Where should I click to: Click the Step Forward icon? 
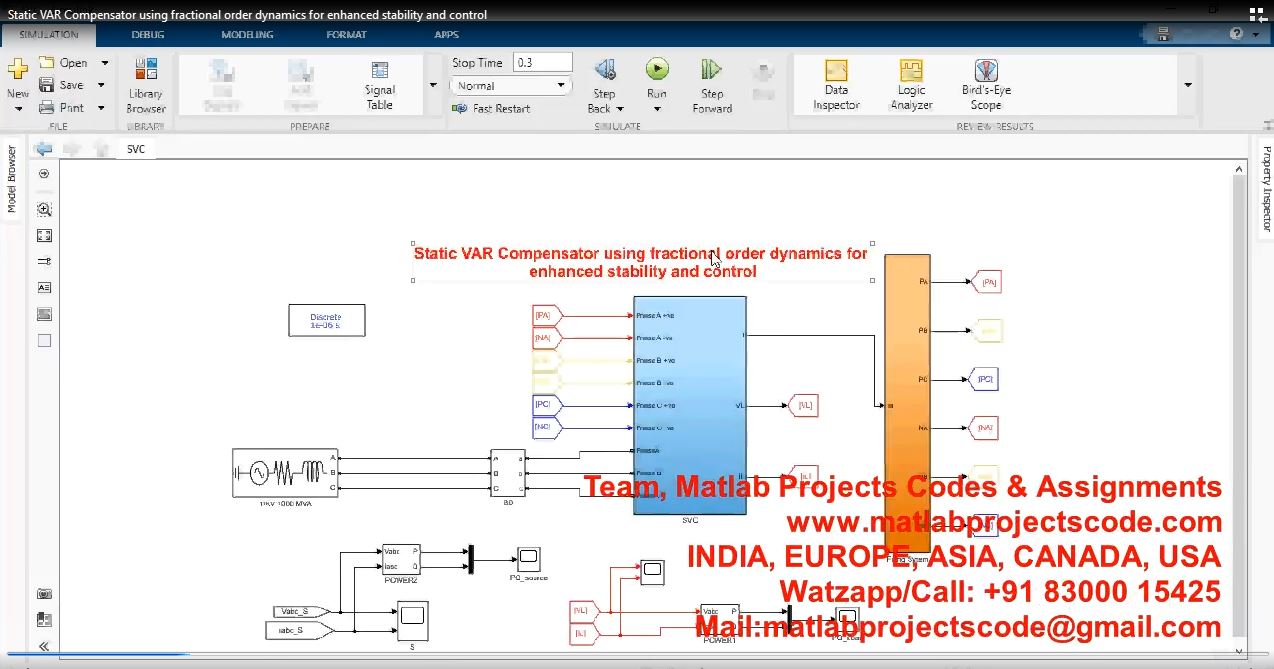[712, 70]
